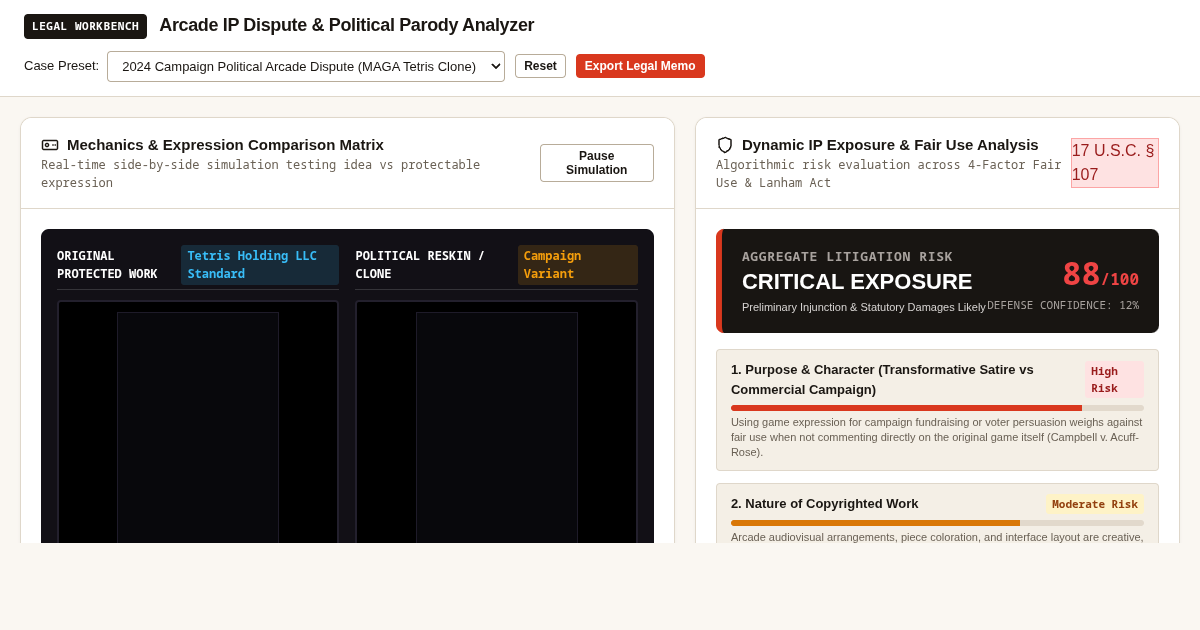
Task: Click DEFENSE CONFIDENCE: 12% text
Action: pos(1063,306)
